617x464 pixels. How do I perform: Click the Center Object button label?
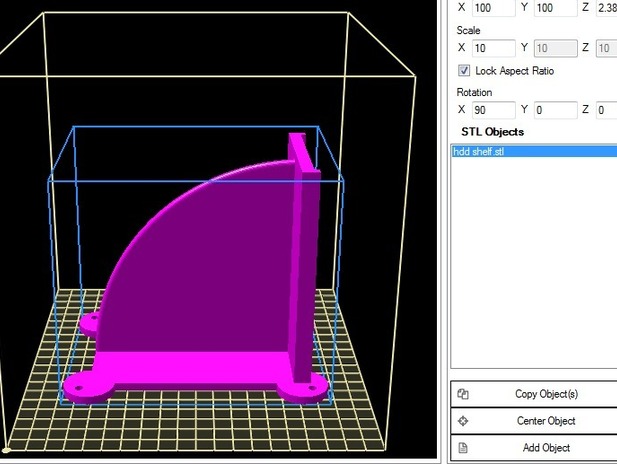tap(546, 421)
